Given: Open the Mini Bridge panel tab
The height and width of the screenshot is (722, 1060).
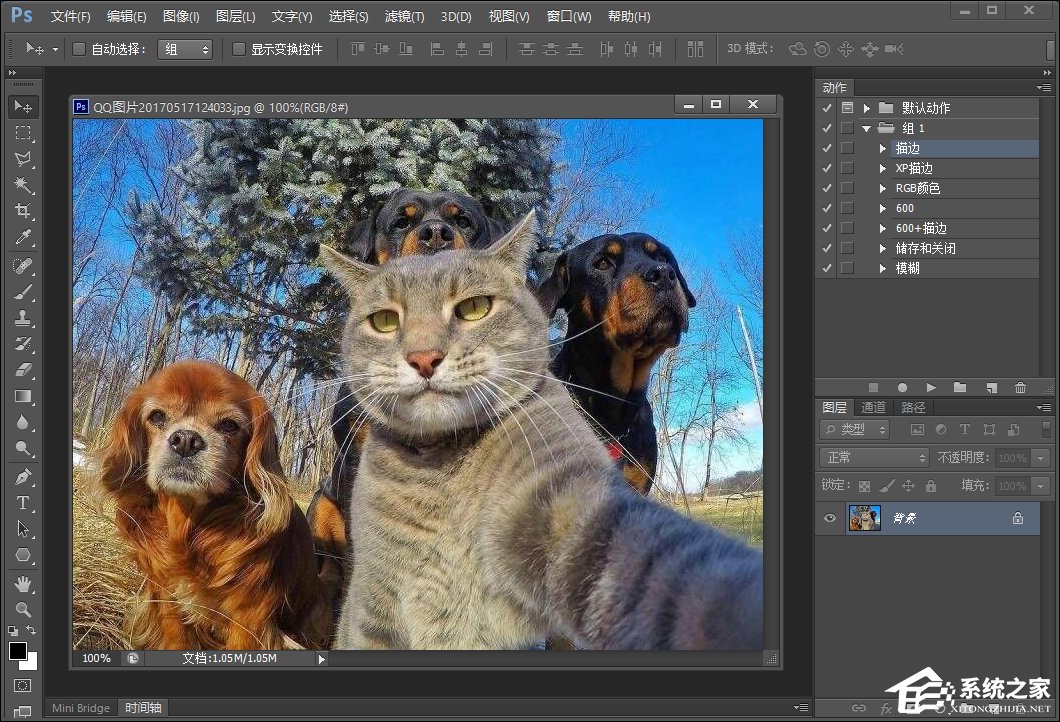Looking at the screenshot, I should click(x=81, y=708).
